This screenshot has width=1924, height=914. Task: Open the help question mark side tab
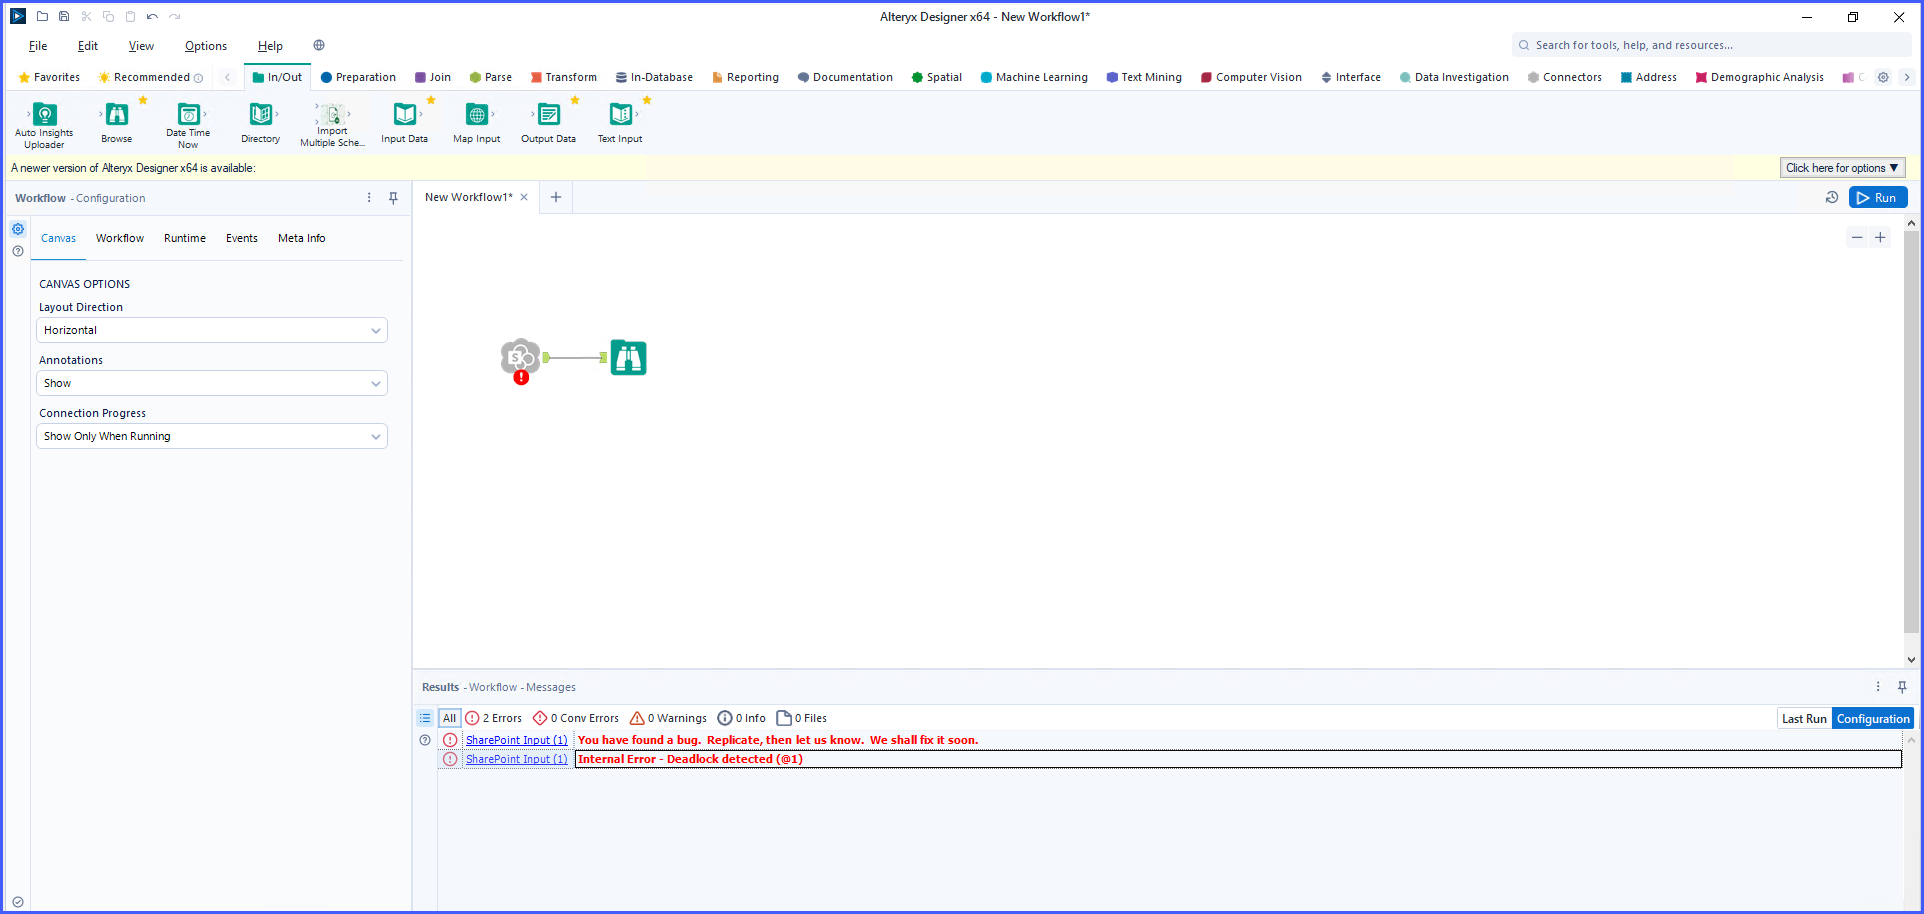pyautogui.click(x=18, y=251)
